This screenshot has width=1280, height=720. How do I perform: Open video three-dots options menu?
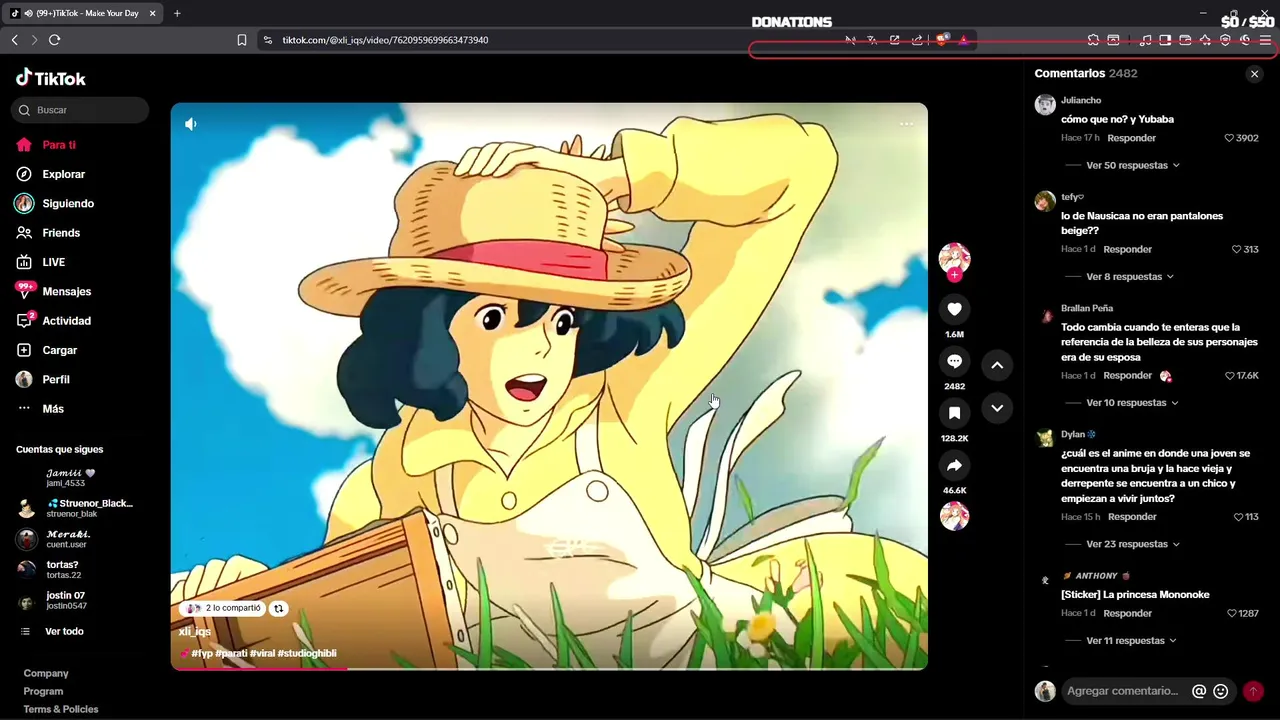[x=906, y=124]
